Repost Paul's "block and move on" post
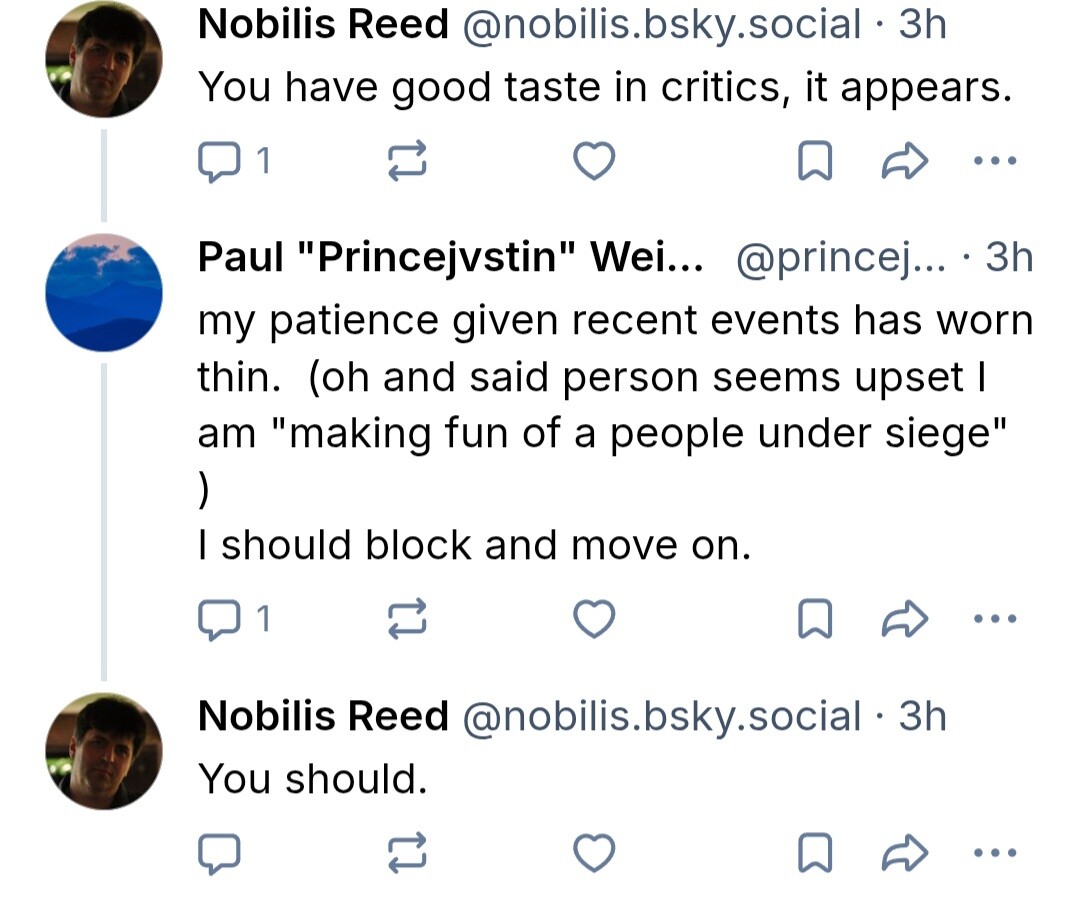This screenshot has width=1080, height=912. point(407,621)
